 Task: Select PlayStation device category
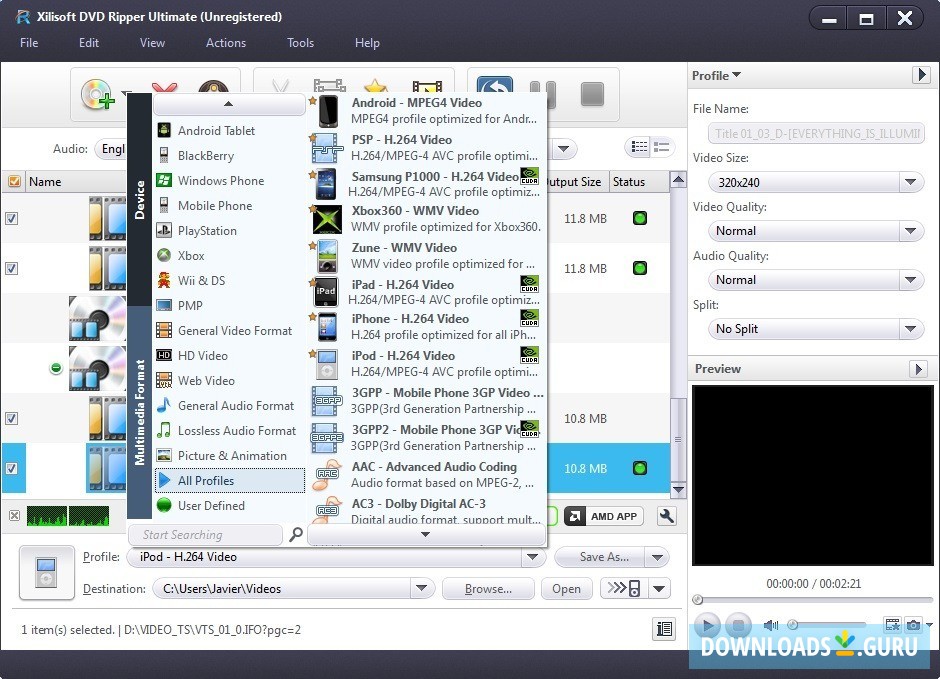click(229, 231)
